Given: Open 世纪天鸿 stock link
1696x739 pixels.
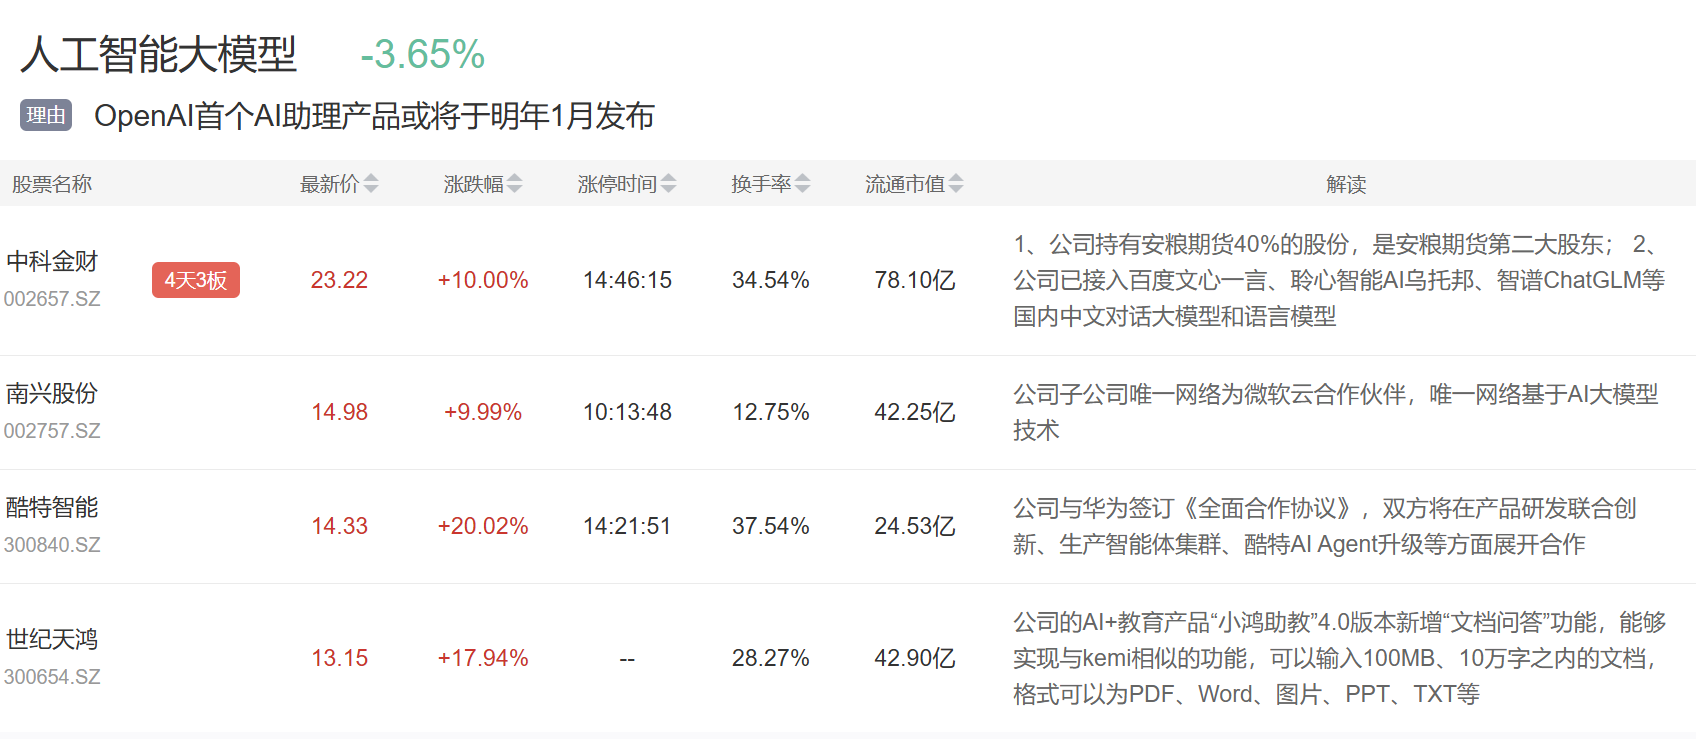Looking at the screenshot, I should pyautogui.click(x=52, y=640).
